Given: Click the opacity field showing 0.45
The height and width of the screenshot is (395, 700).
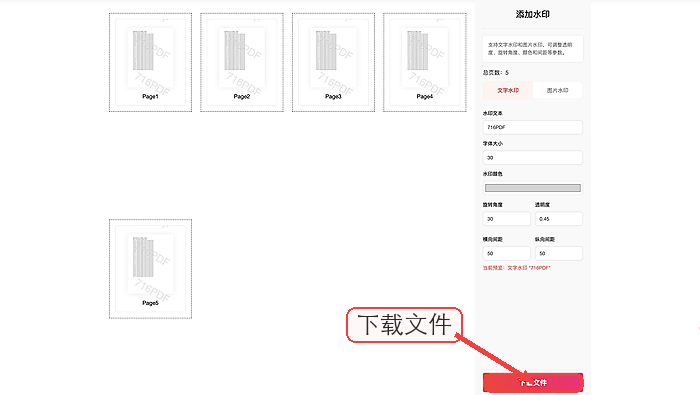Looking at the screenshot, I should (559, 219).
